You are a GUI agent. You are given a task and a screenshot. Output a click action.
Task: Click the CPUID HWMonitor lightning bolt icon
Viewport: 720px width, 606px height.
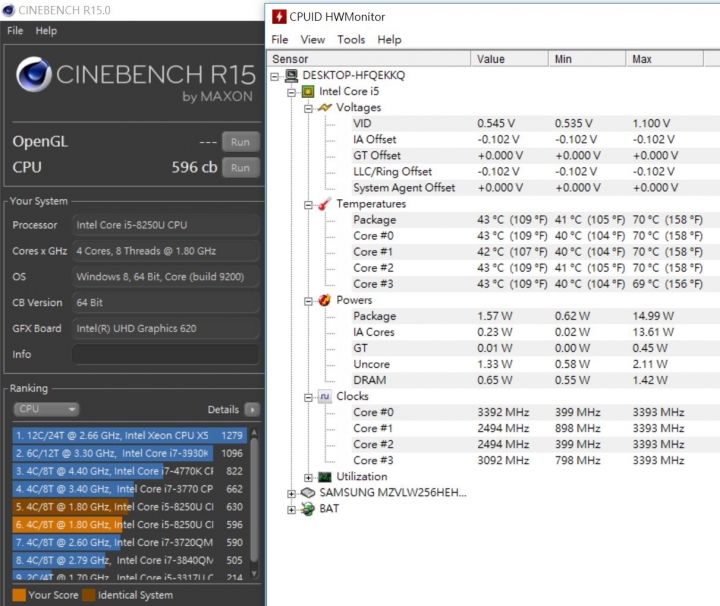(279, 17)
